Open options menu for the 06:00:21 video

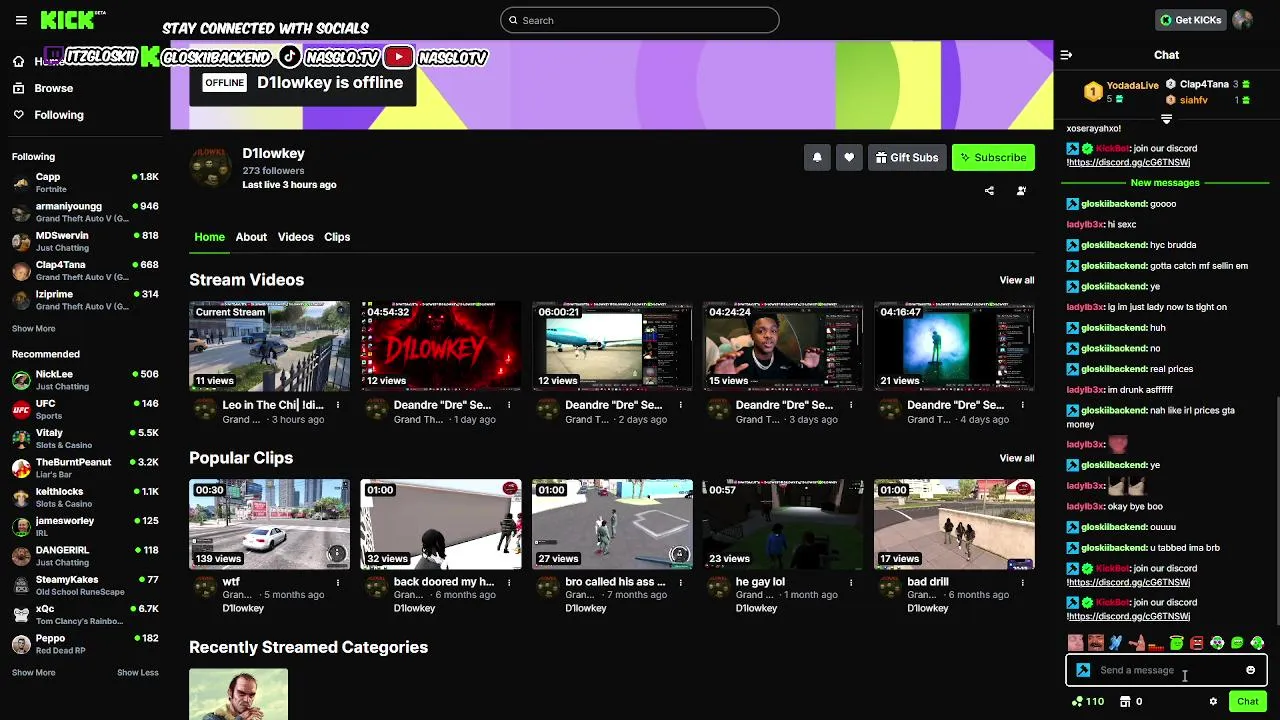[x=680, y=405]
